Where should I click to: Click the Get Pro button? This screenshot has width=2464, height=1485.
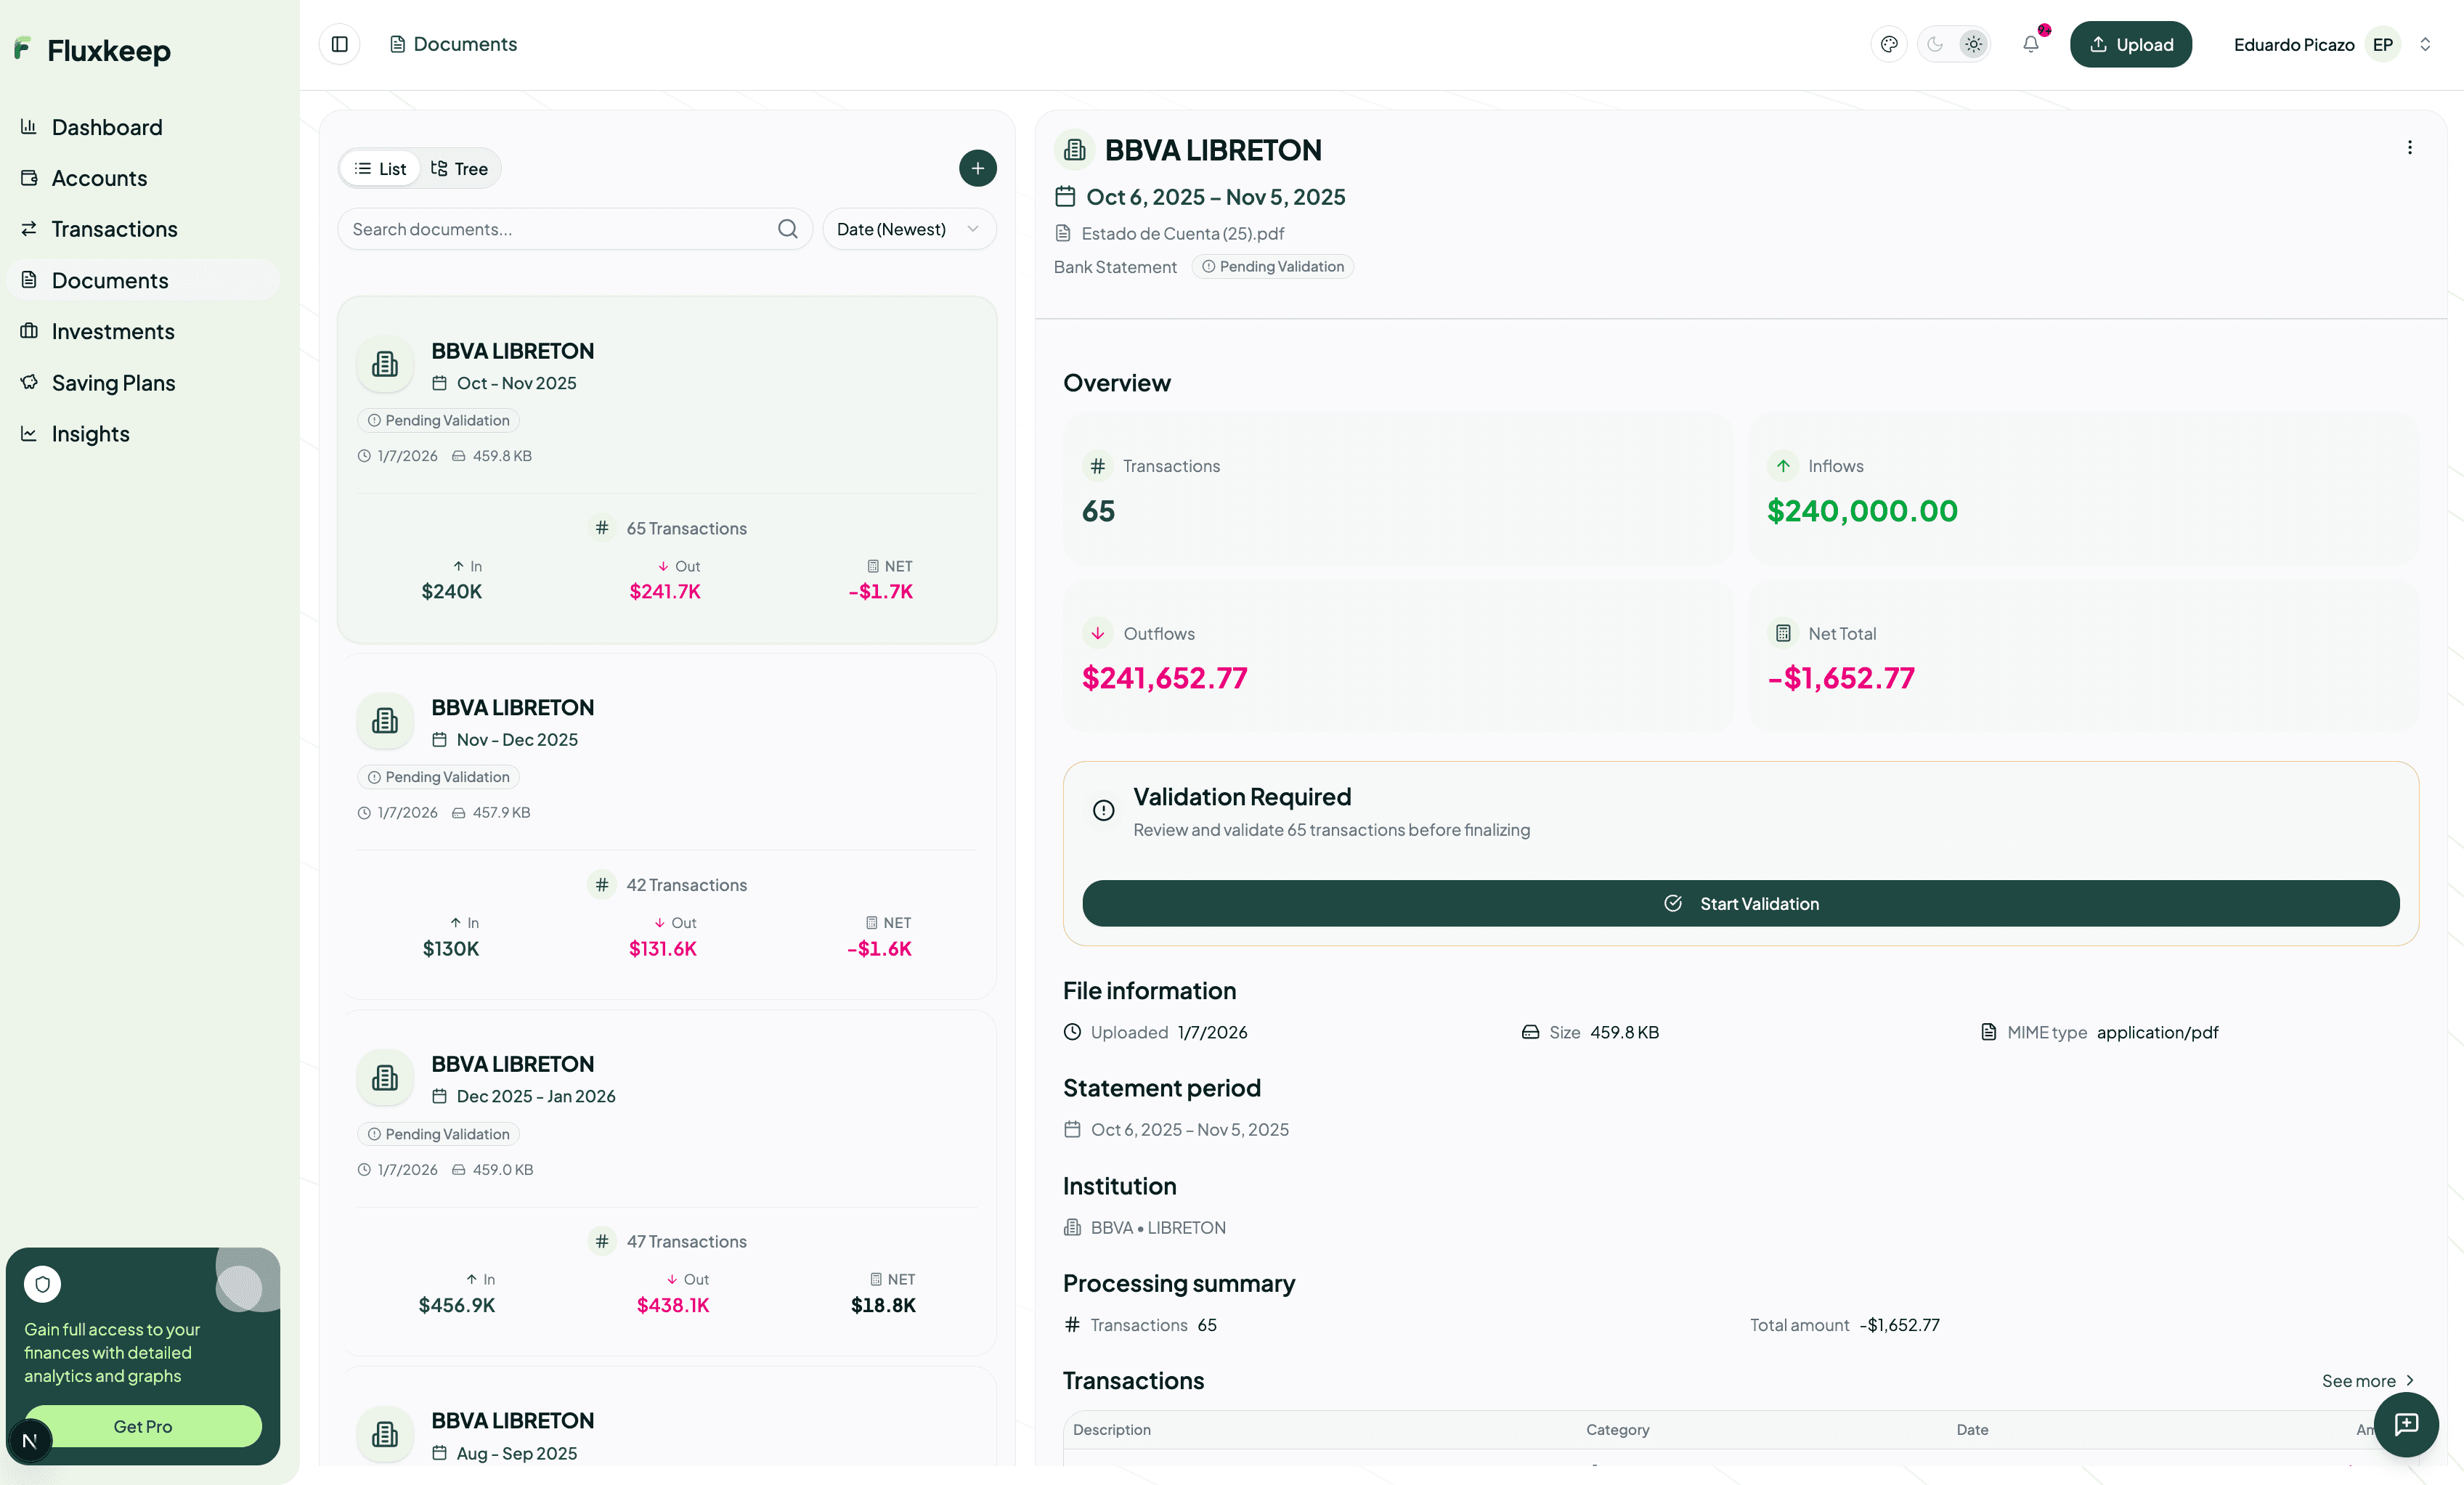point(143,1426)
